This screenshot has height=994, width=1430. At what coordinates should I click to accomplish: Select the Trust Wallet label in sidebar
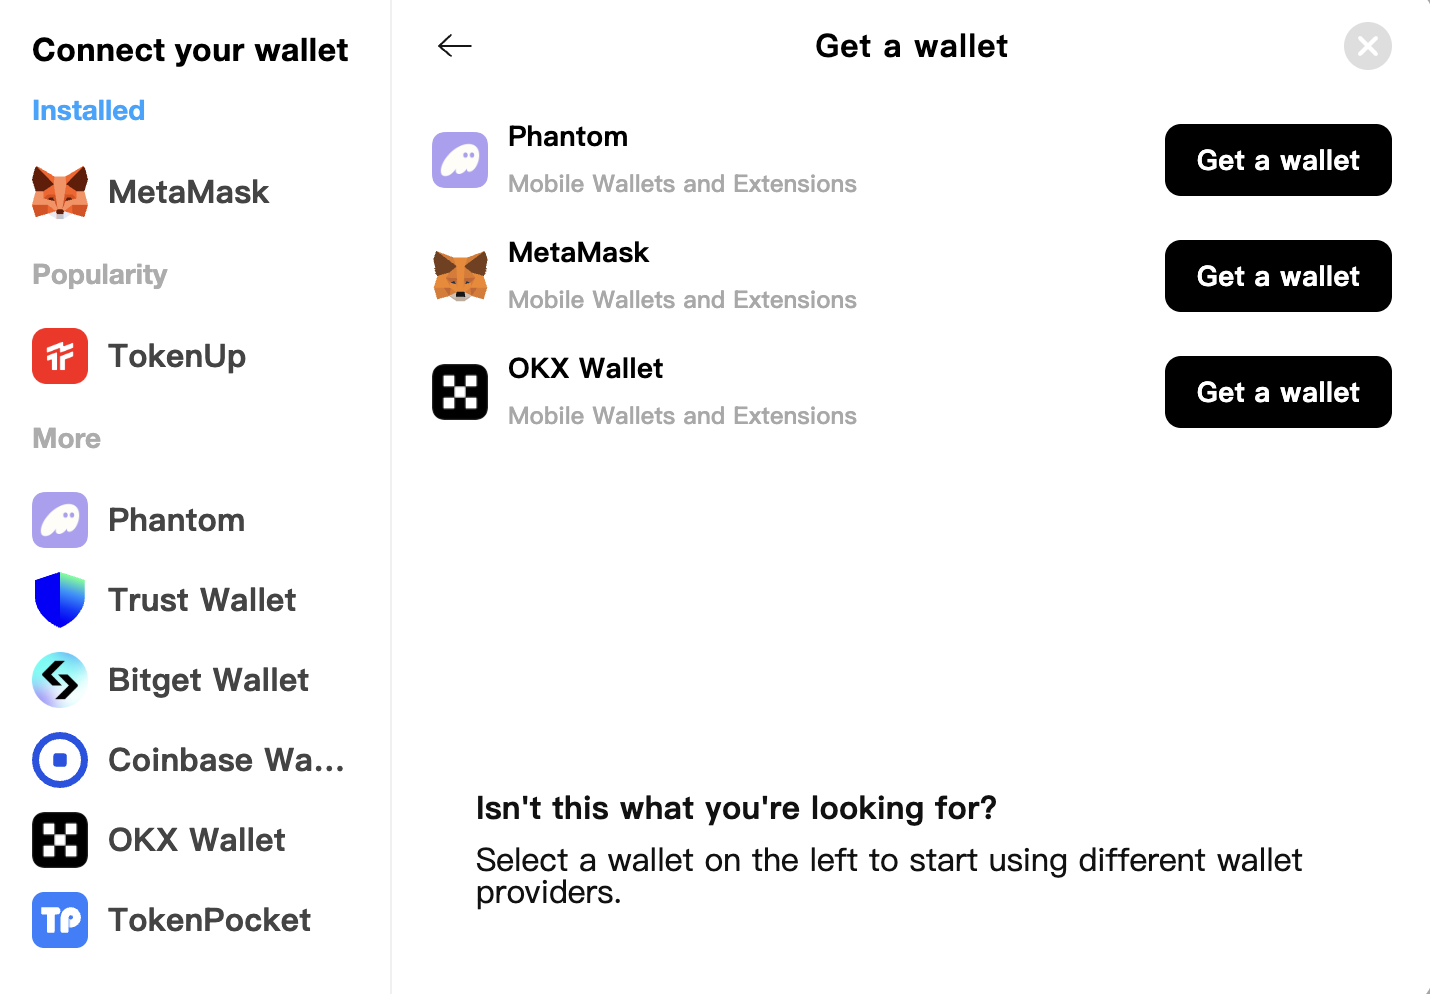tap(202, 600)
